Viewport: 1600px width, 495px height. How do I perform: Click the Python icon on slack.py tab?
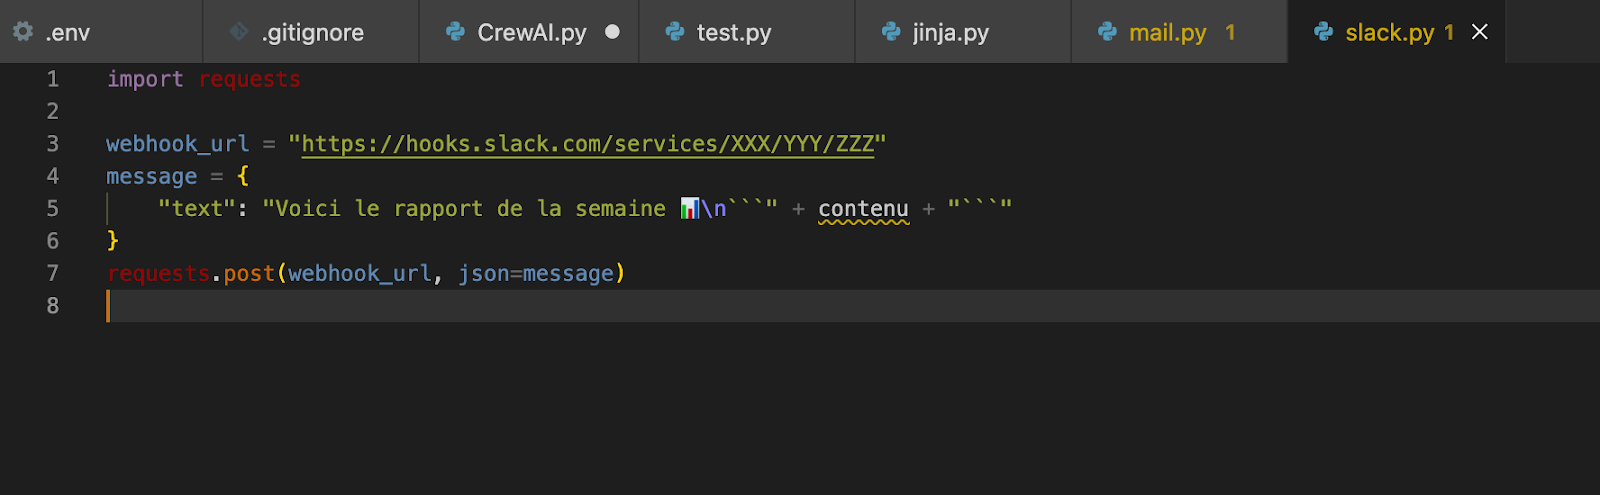(x=1324, y=32)
